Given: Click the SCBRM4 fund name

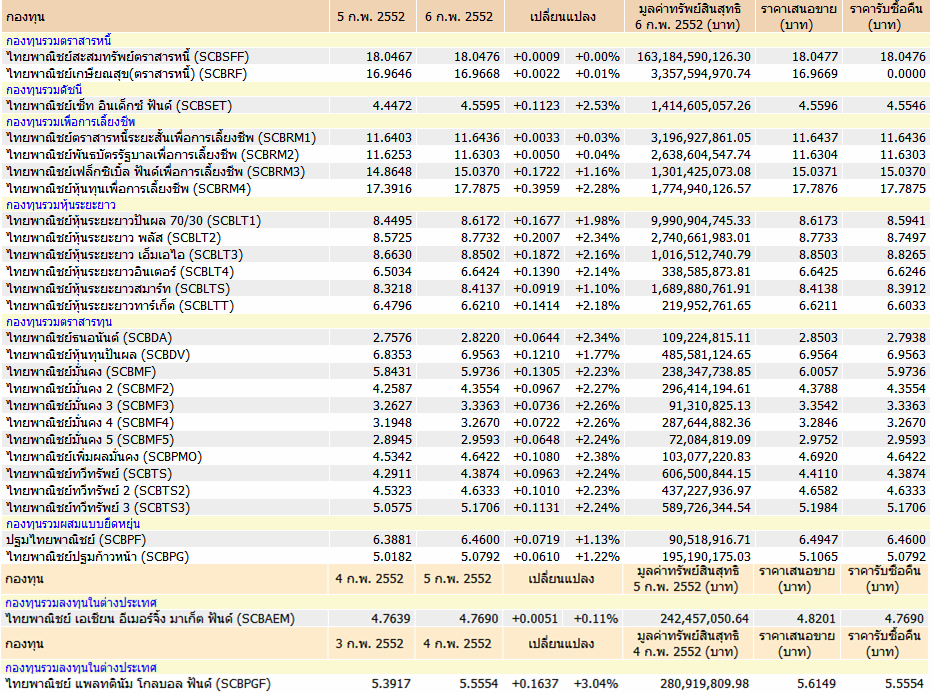Looking at the screenshot, I should pyautogui.click(x=129, y=189).
